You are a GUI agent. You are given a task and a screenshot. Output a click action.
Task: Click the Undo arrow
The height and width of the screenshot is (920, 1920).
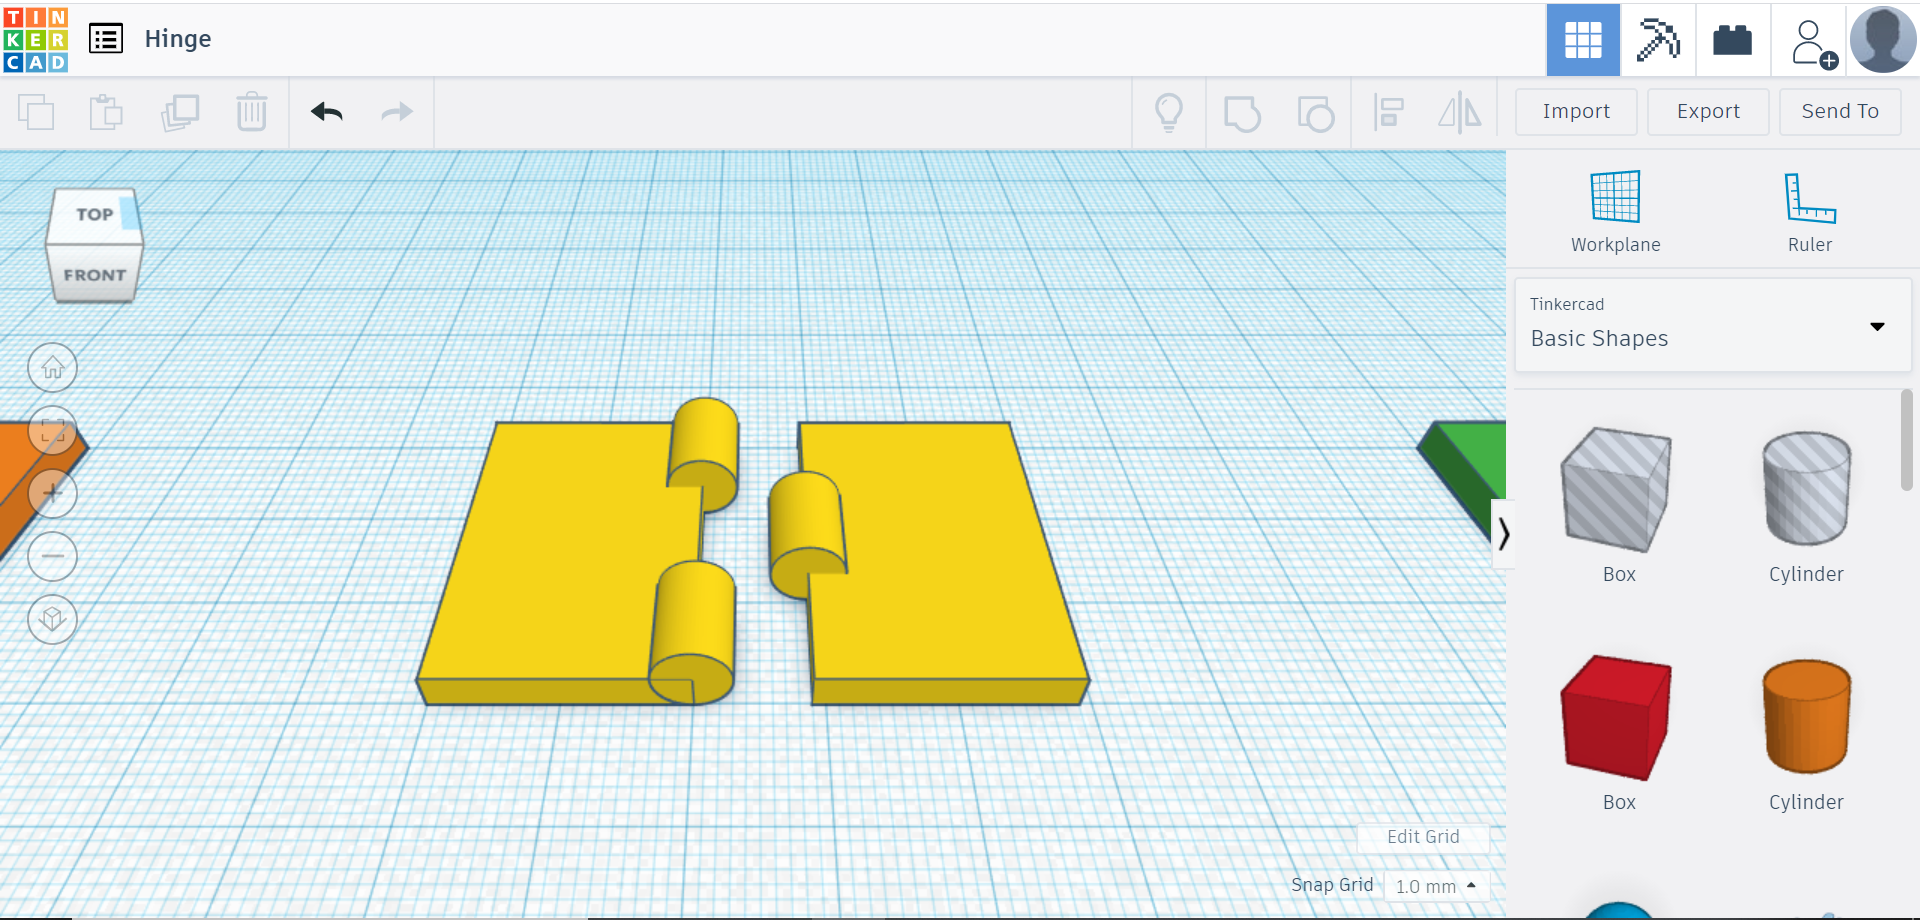[326, 112]
